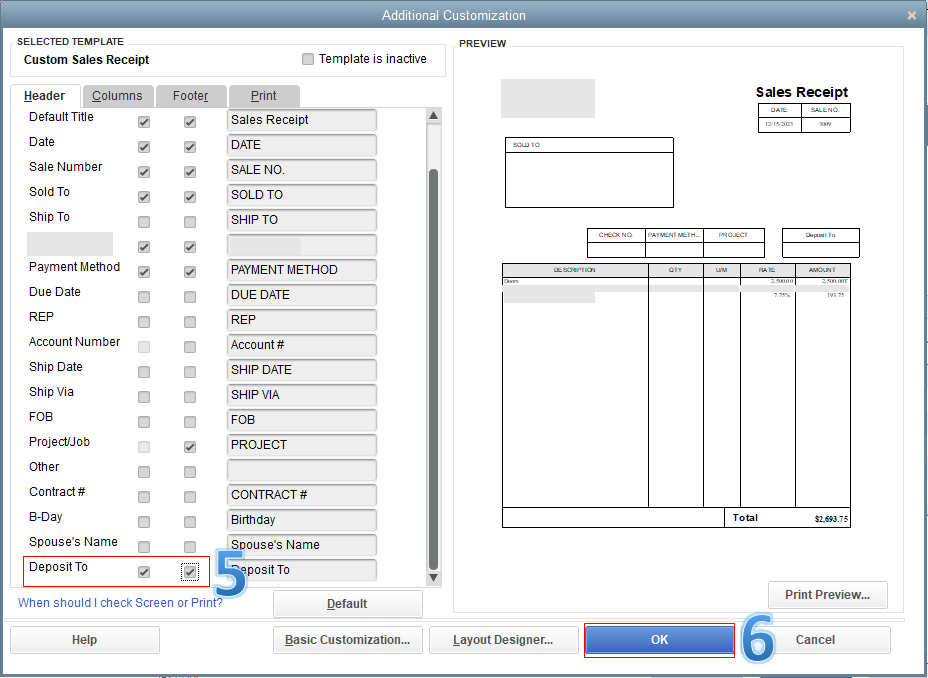928x678 pixels.
Task: Open the Footer tab
Action: click(191, 96)
